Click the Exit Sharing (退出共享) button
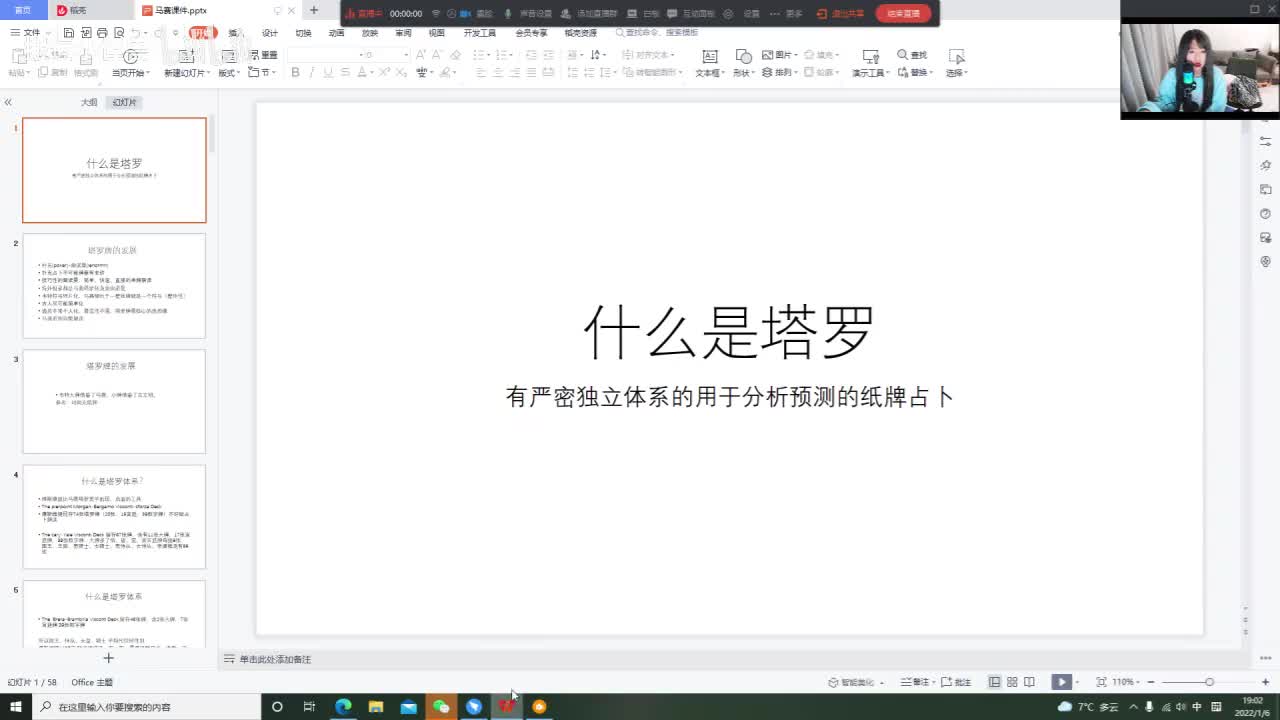This screenshot has width=1280, height=720. (x=840, y=14)
